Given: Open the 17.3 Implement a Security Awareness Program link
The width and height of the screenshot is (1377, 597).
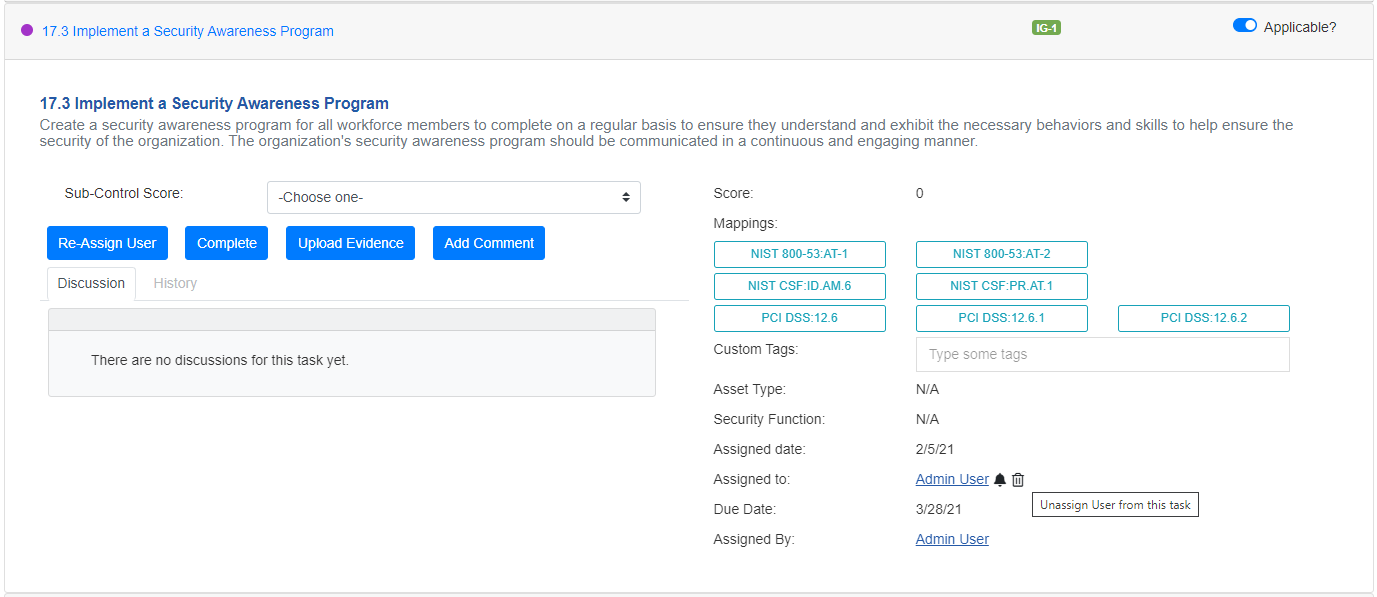Looking at the screenshot, I should pyautogui.click(x=186, y=31).
